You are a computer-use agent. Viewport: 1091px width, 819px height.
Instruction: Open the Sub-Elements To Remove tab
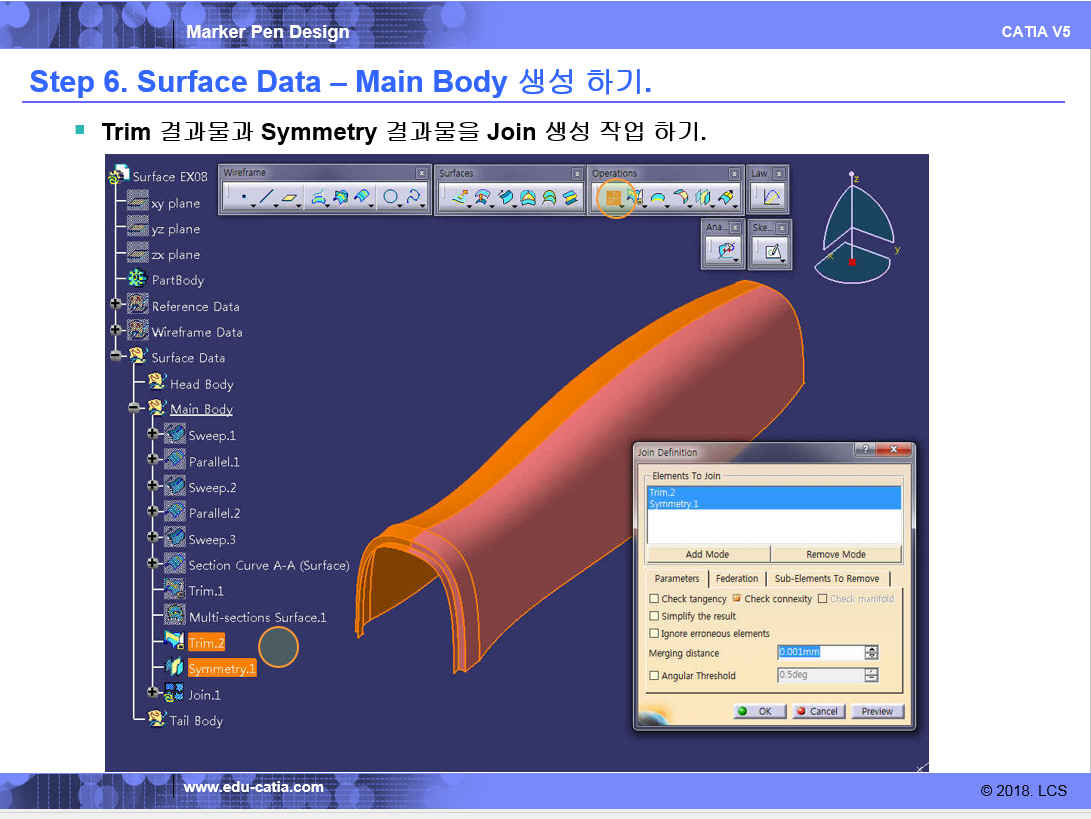(x=827, y=579)
